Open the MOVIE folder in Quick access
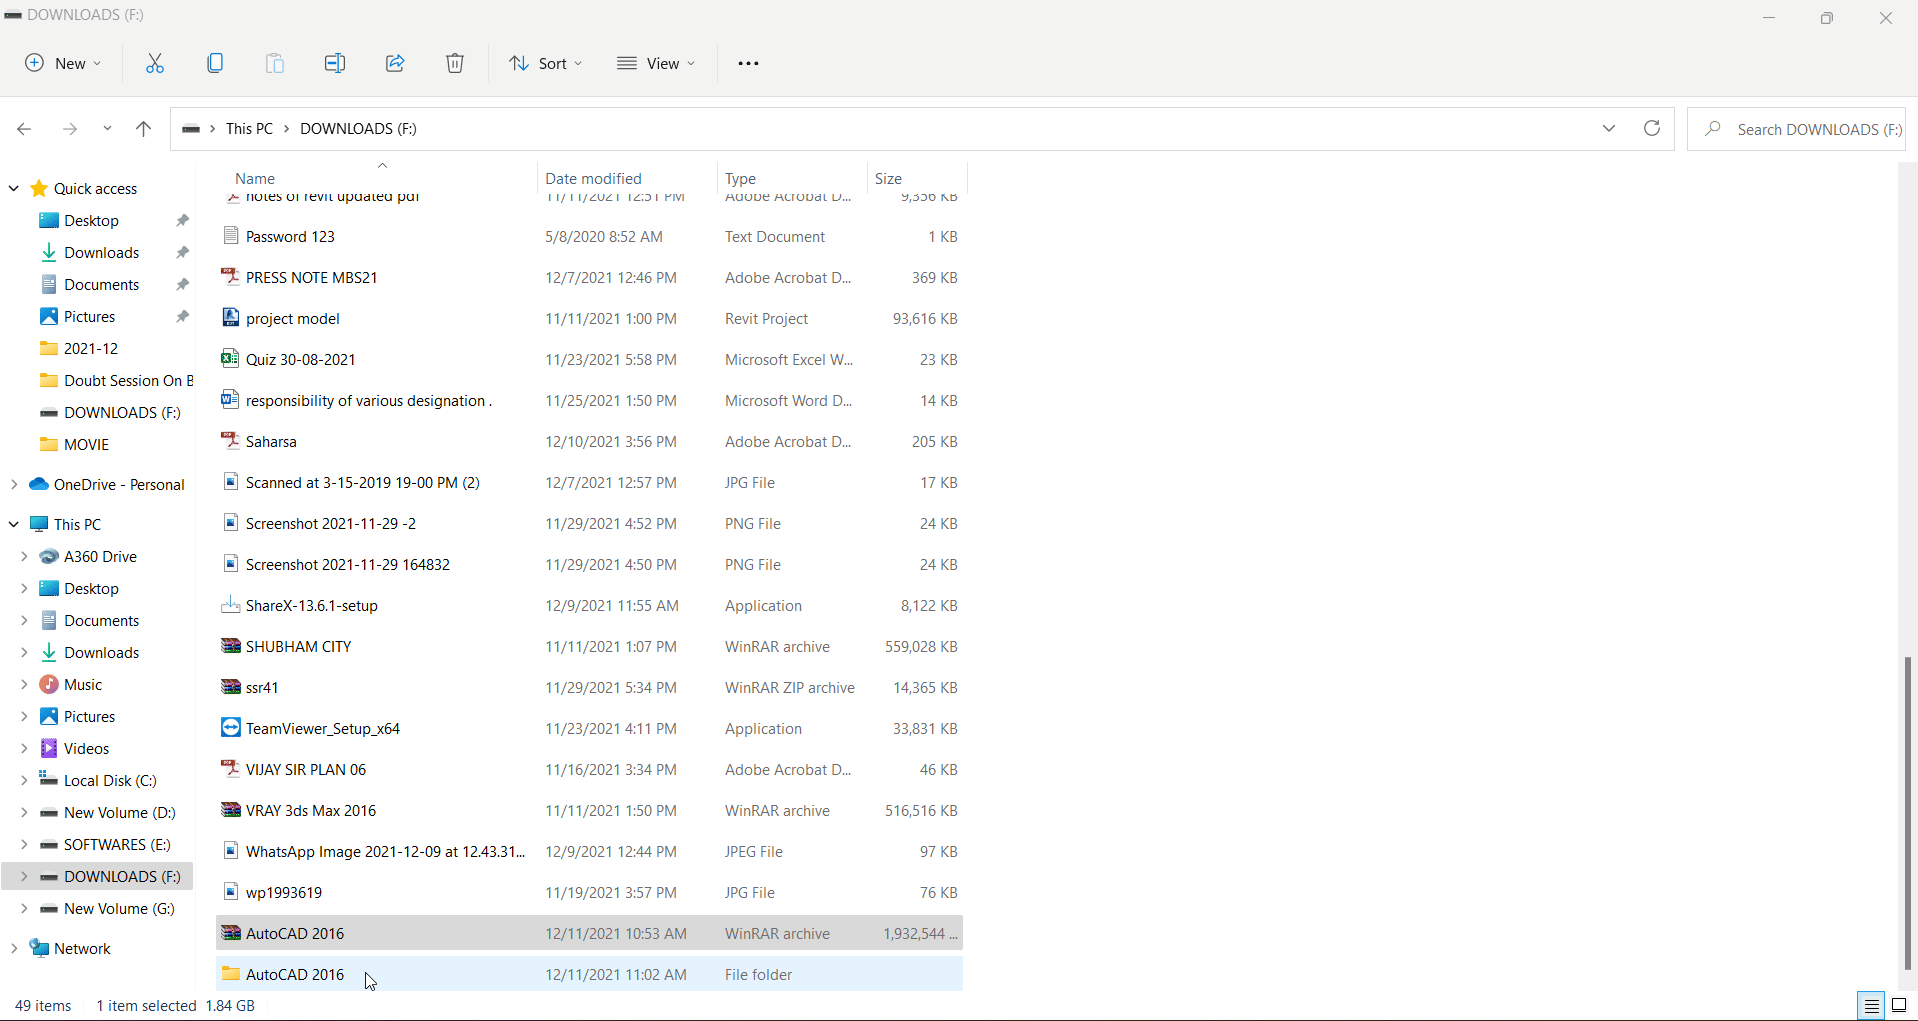Screen dimensions: 1918x1021 pyautogui.click(x=86, y=444)
